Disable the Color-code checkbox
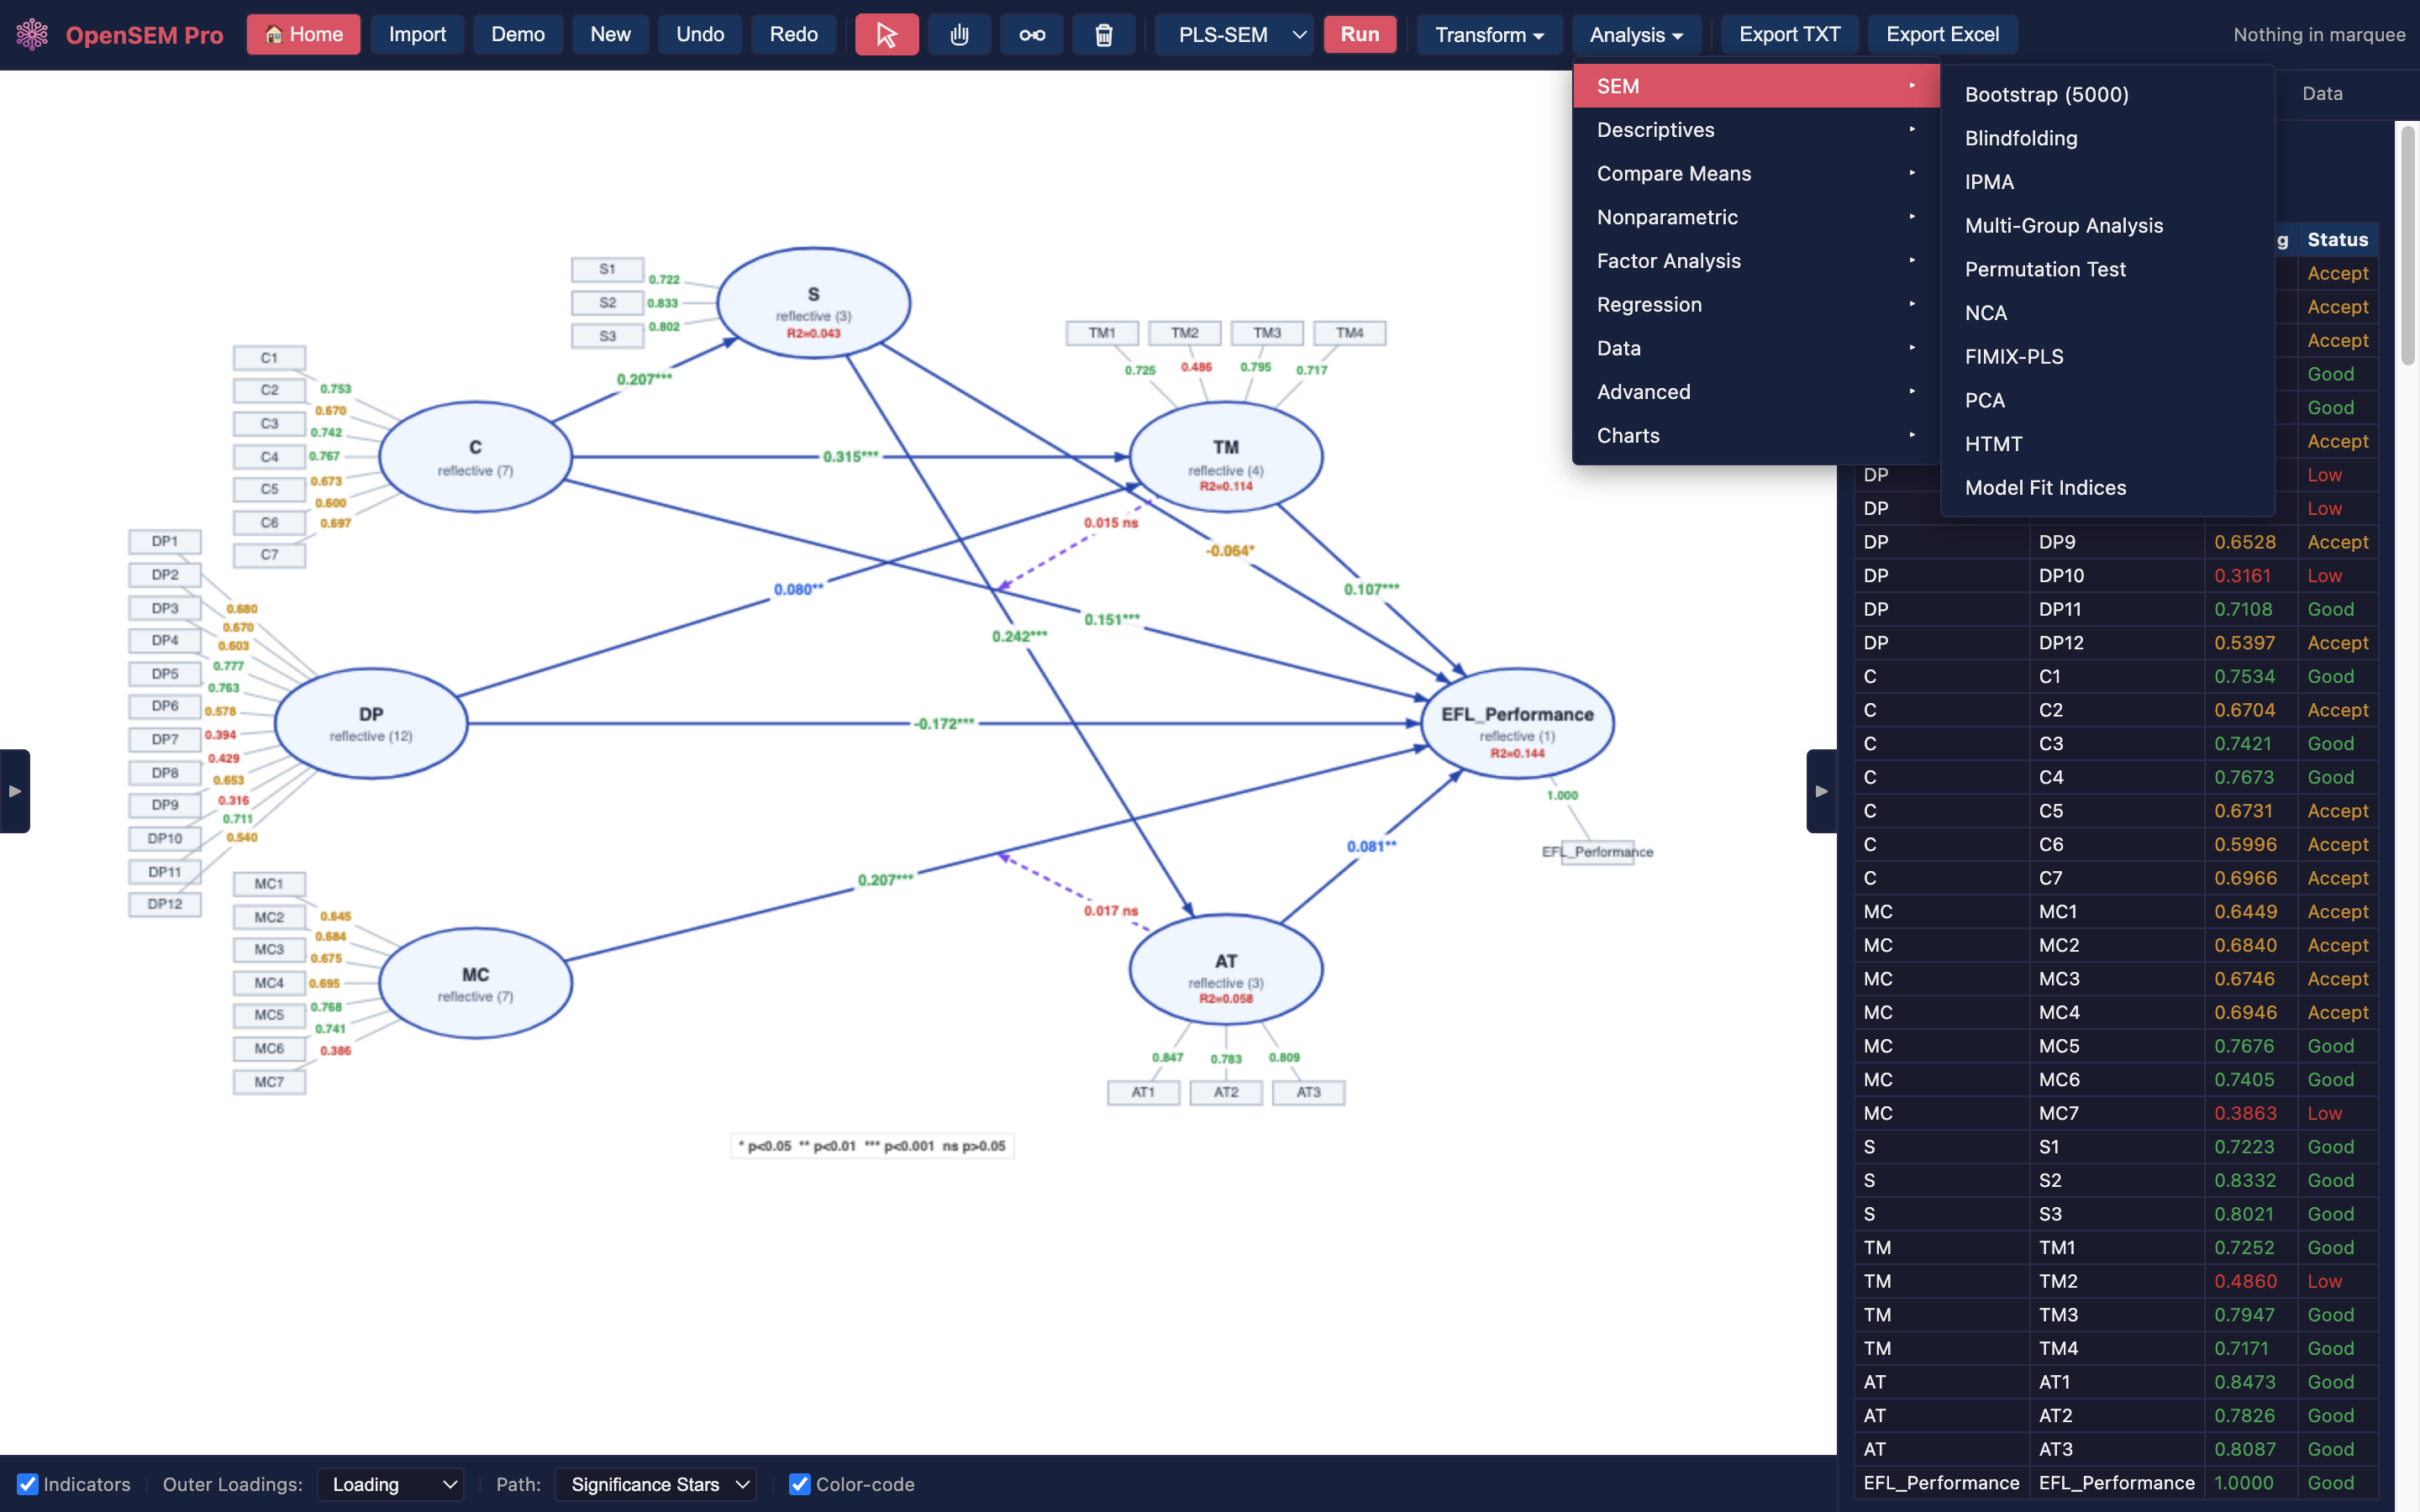 click(x=799, y=1484)
